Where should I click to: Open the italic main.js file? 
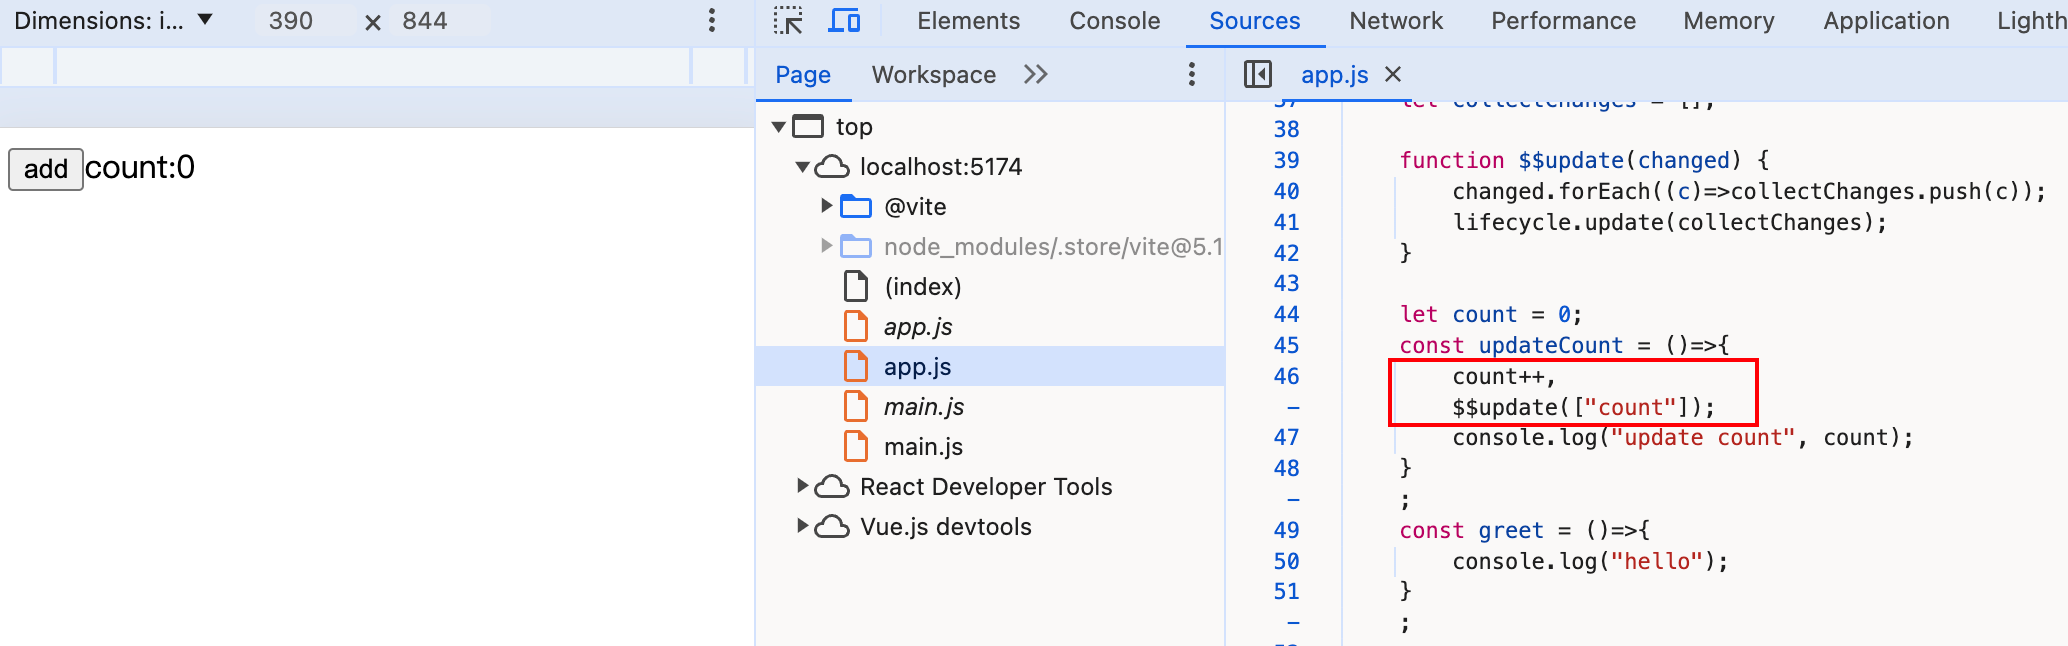click(923, 407)
